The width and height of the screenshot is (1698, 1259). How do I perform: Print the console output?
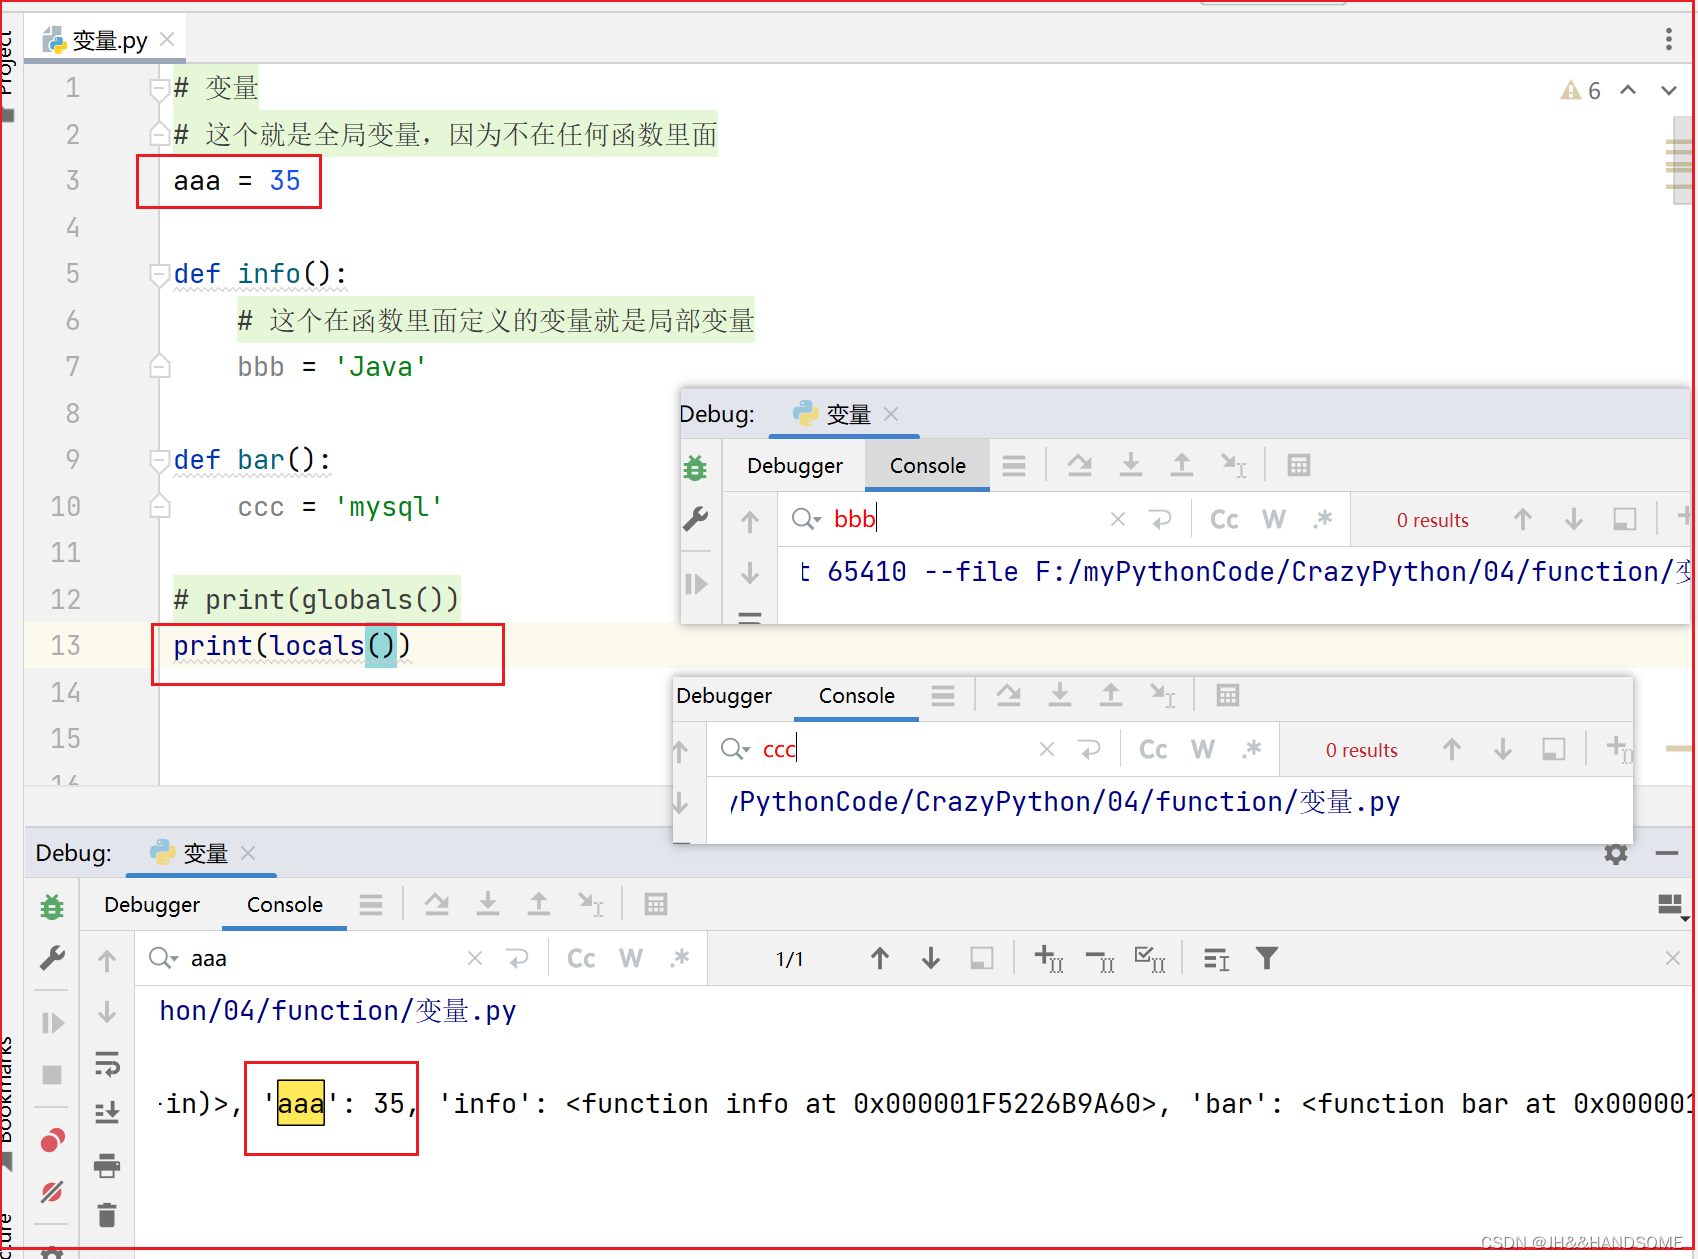pos(107,1165)
